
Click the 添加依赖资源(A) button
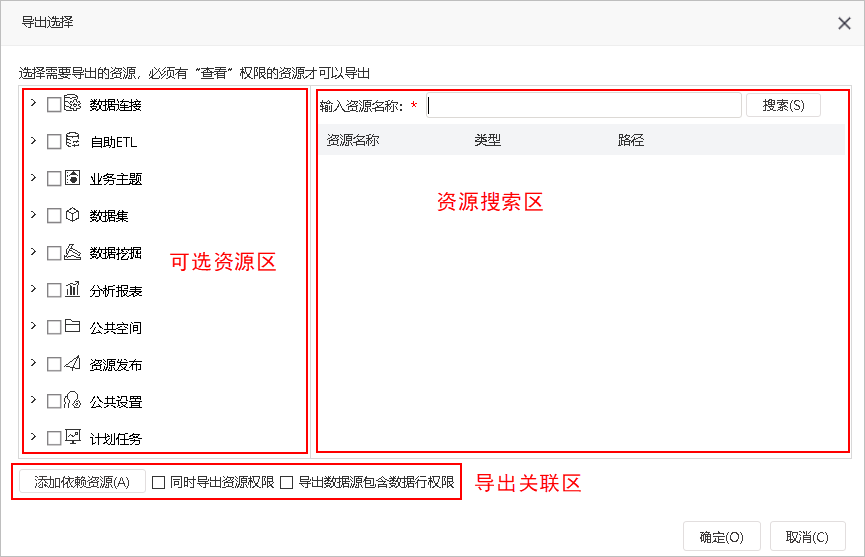pos(82,482)
